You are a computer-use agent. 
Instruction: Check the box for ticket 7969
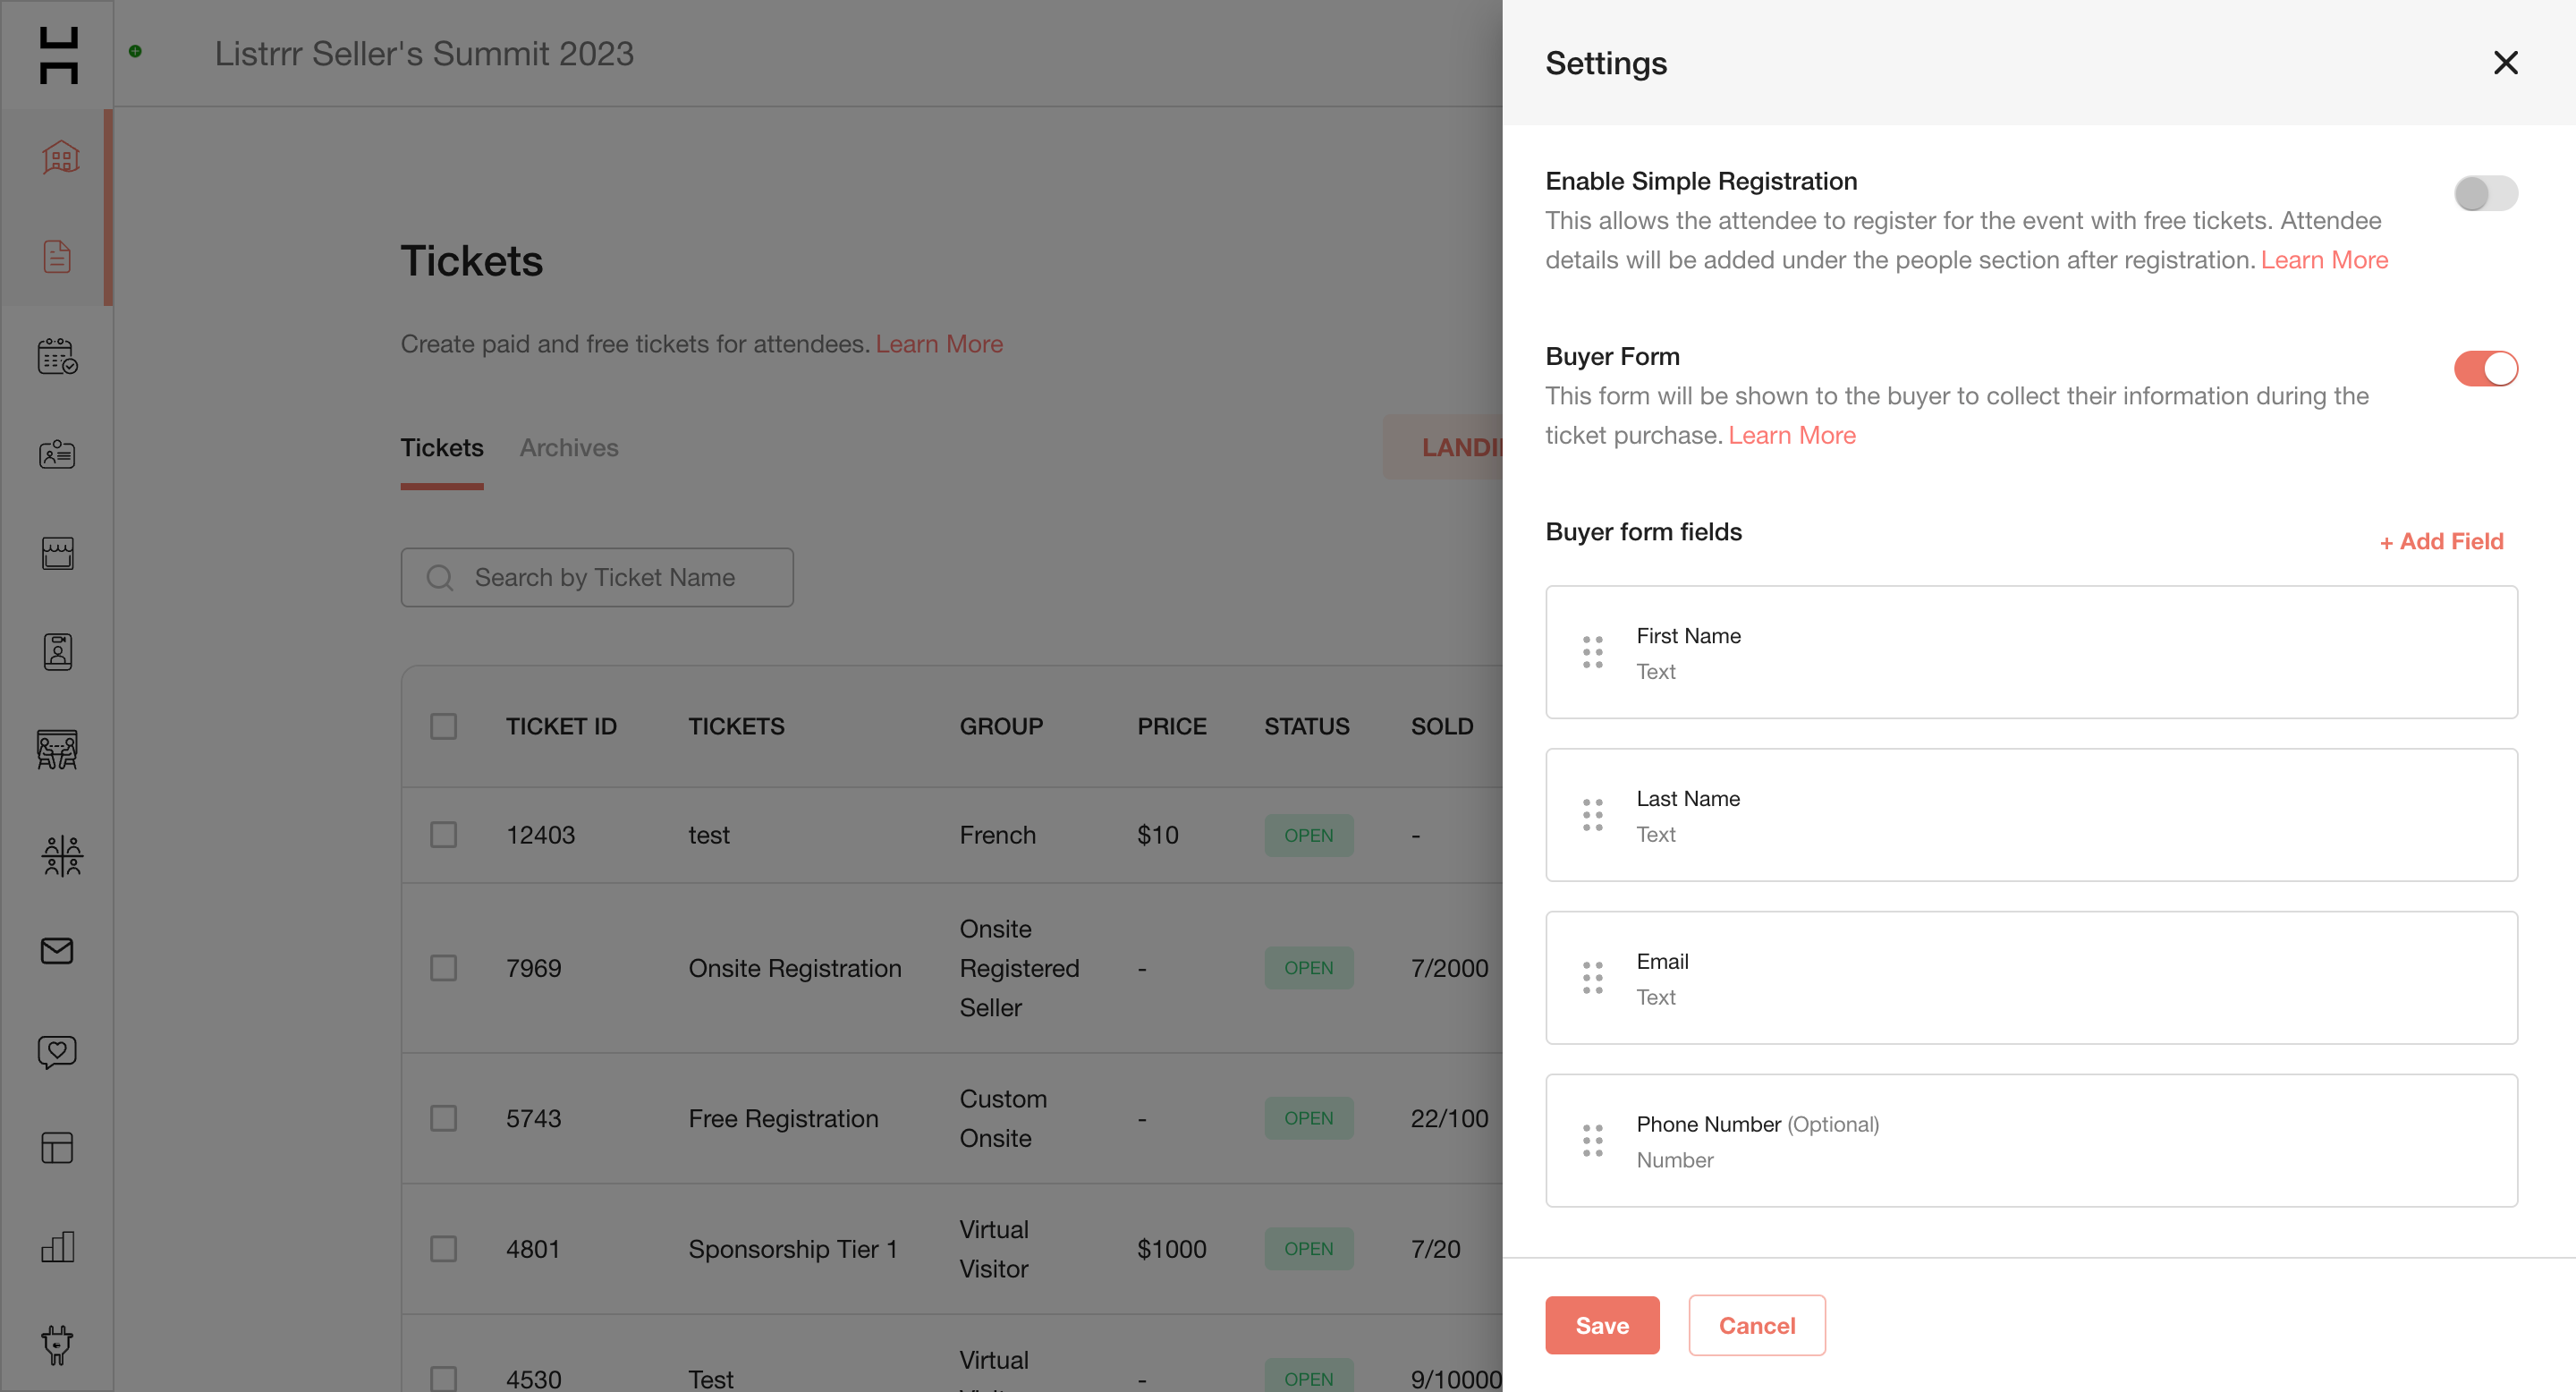[443, 968]
